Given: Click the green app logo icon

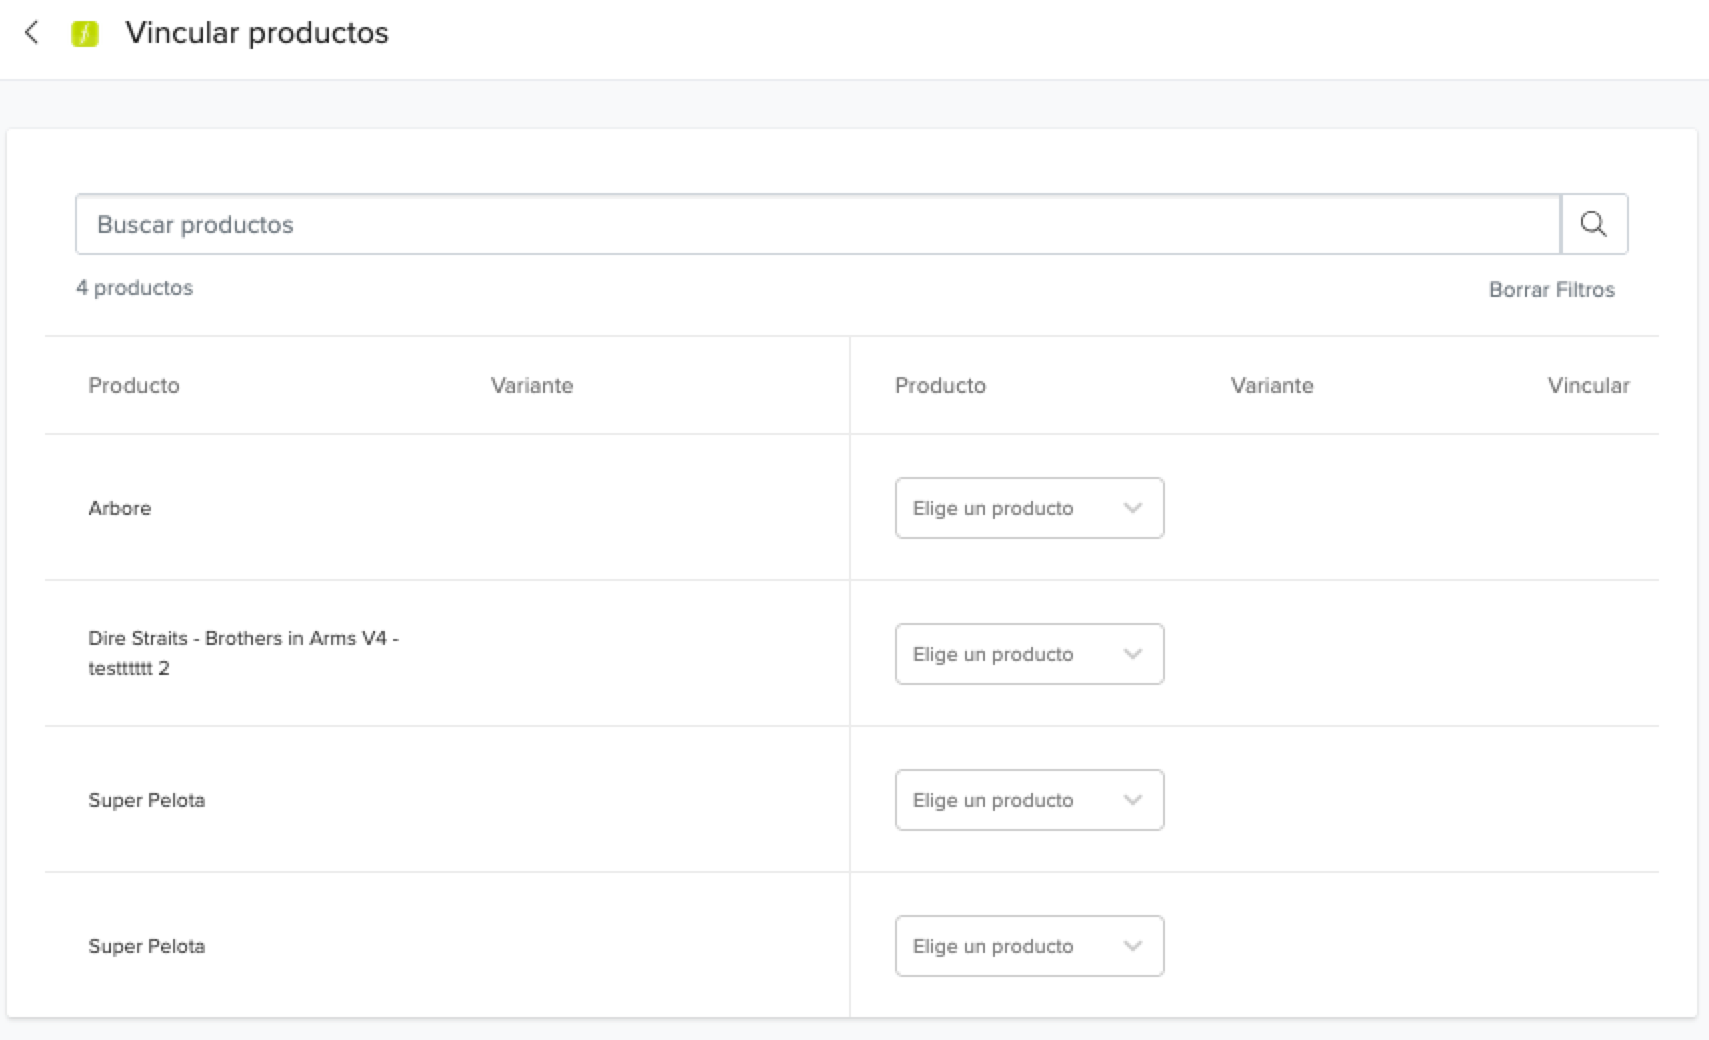Looking at the screenshot, I should [x=85, y=34].
